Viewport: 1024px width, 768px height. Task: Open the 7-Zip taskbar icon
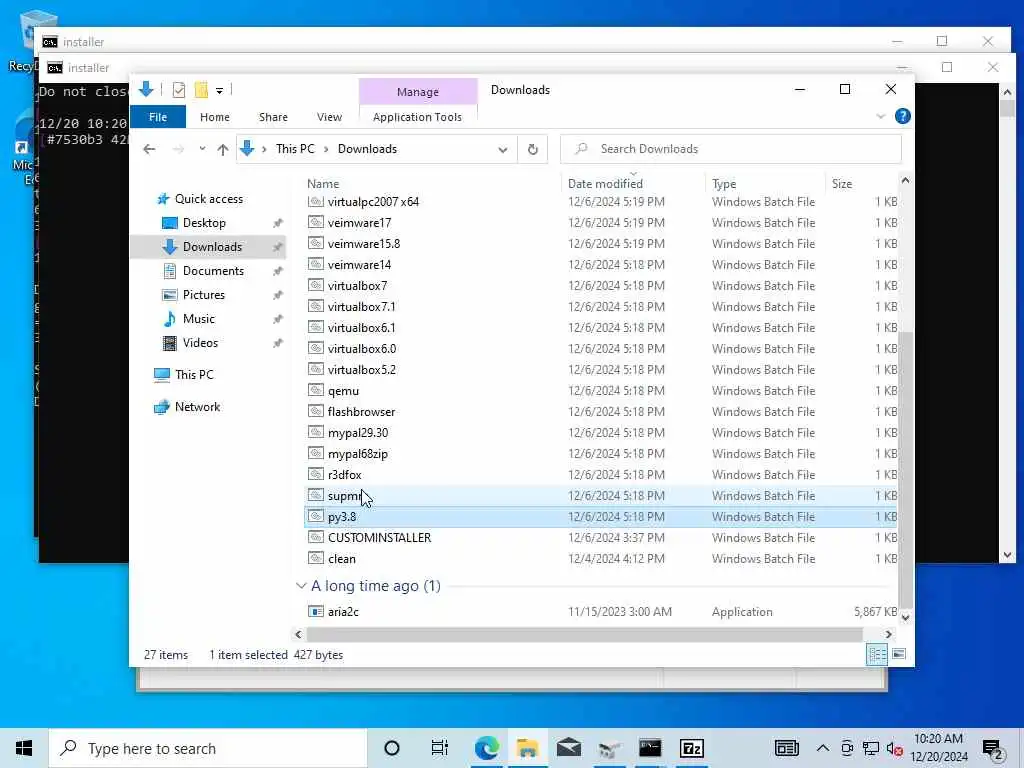coord(692,748)
